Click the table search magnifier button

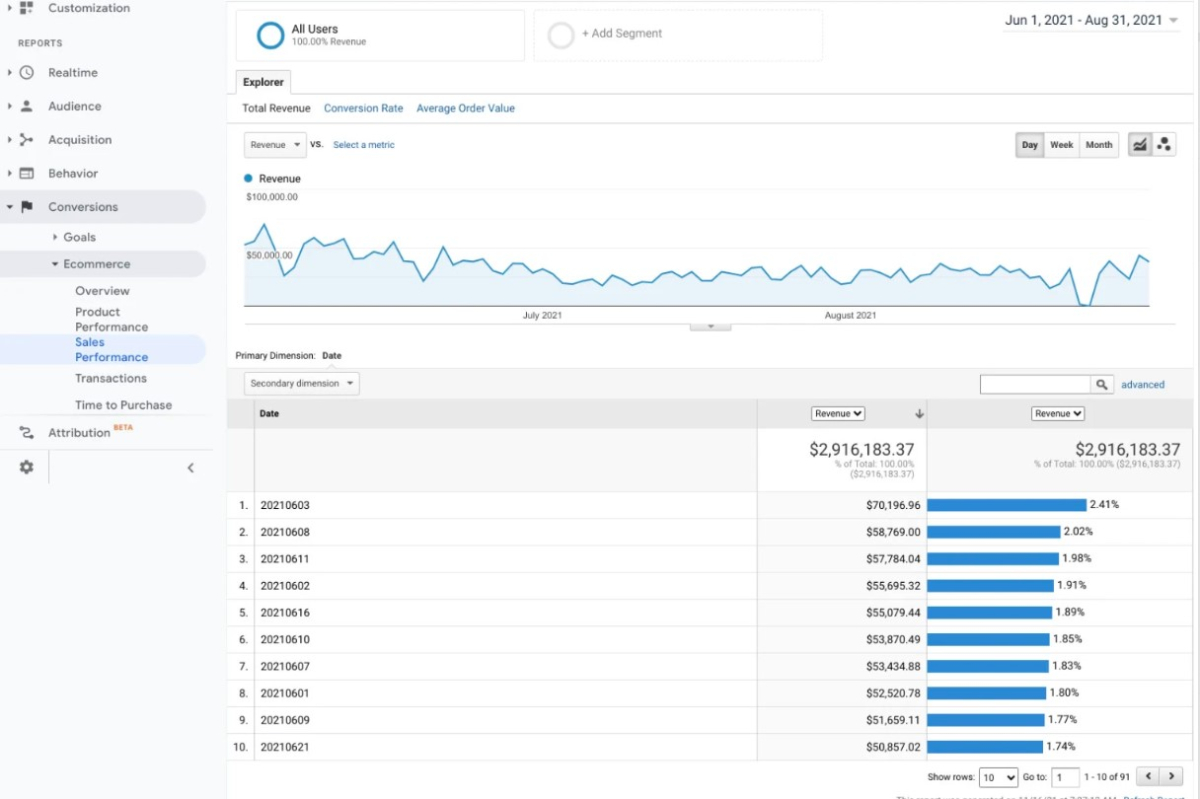[x=1102, y=384]
